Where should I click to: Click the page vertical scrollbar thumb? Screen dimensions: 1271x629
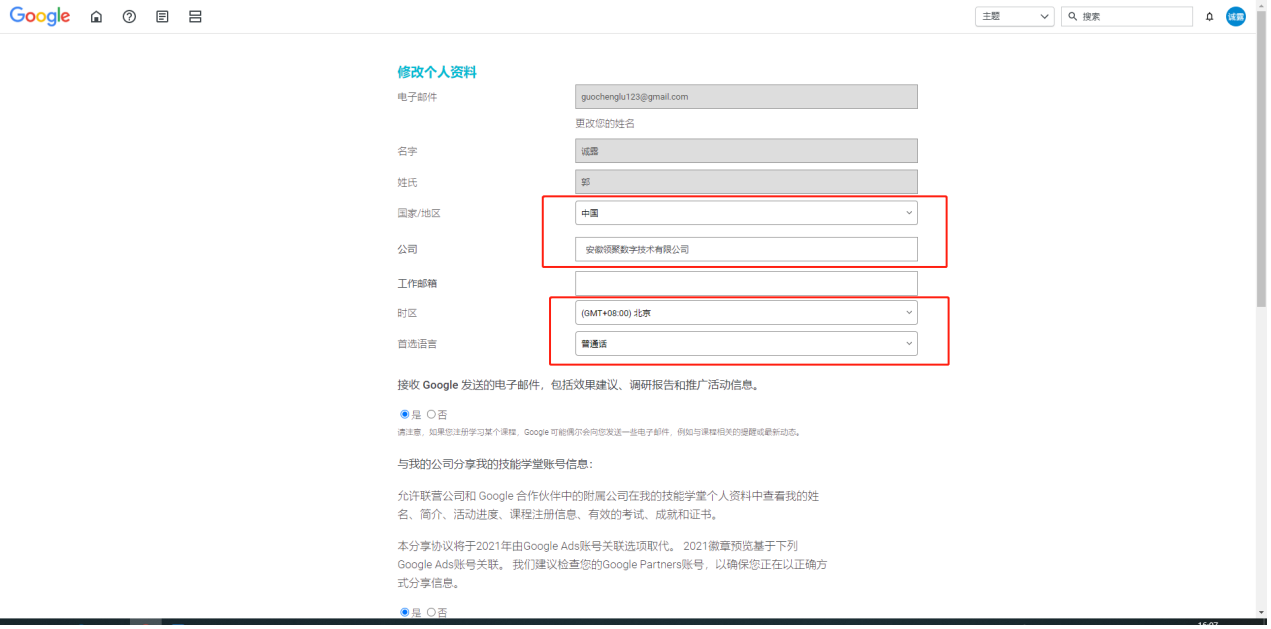[1261, 160]
